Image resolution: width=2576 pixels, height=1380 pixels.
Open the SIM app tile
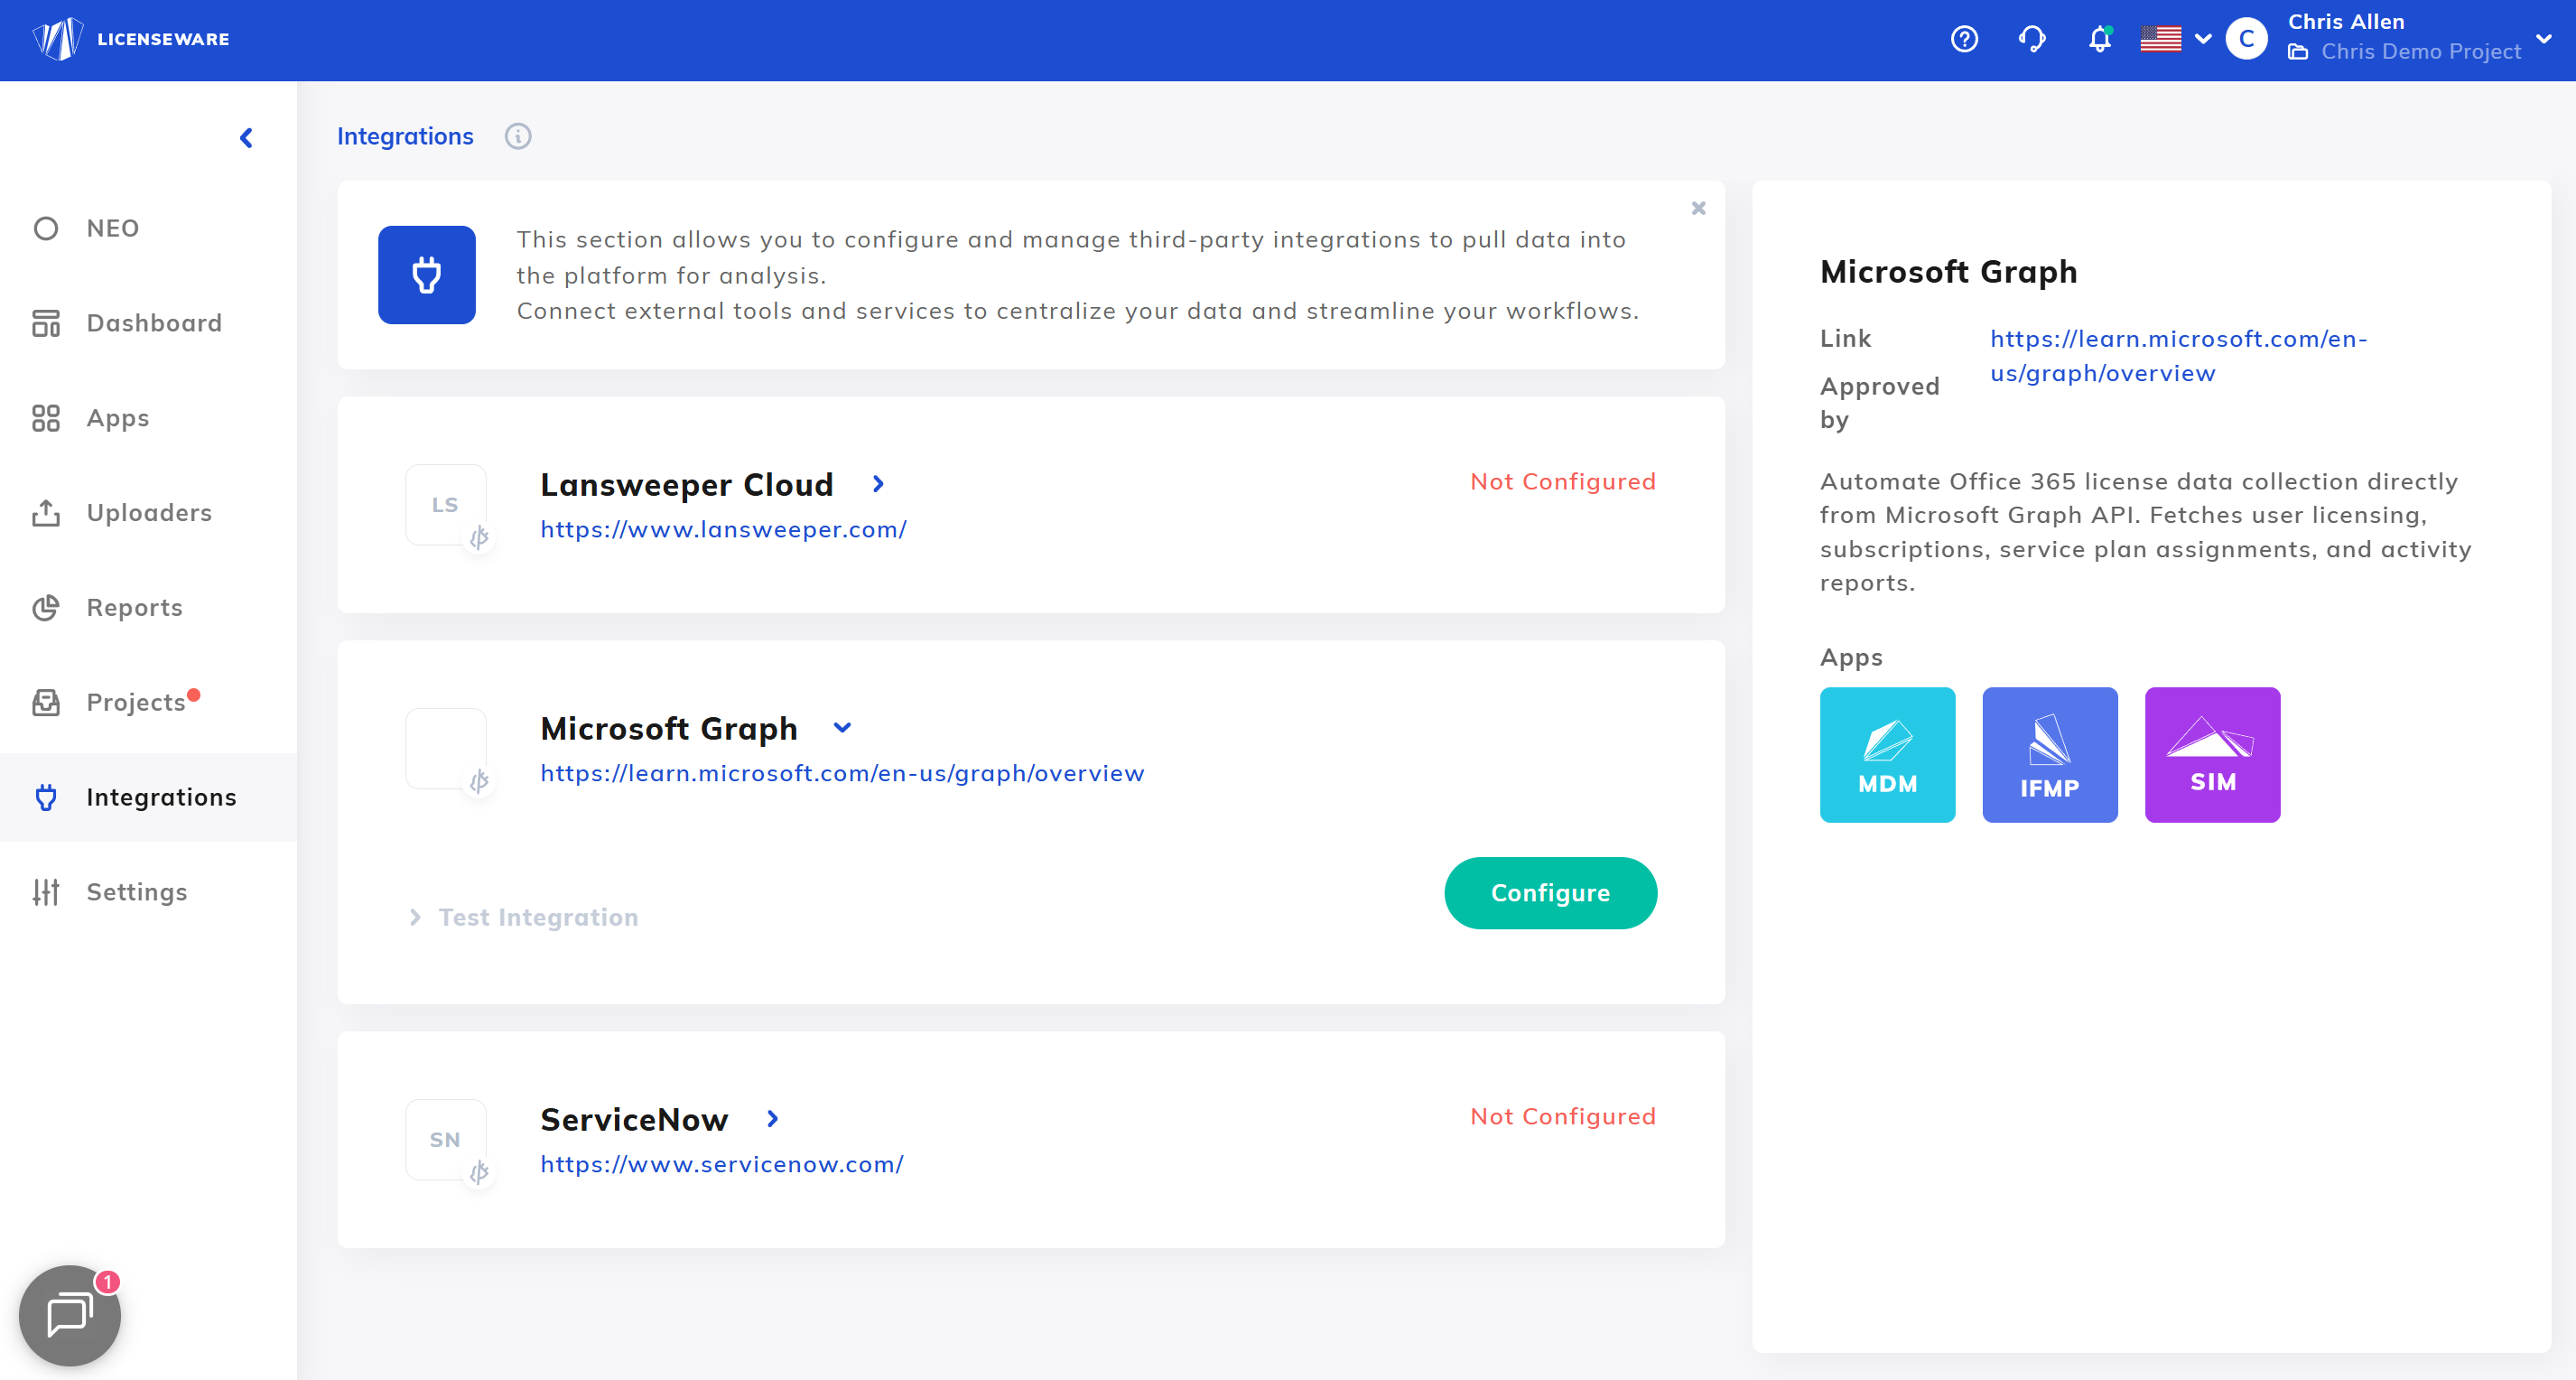point(2212,754)
